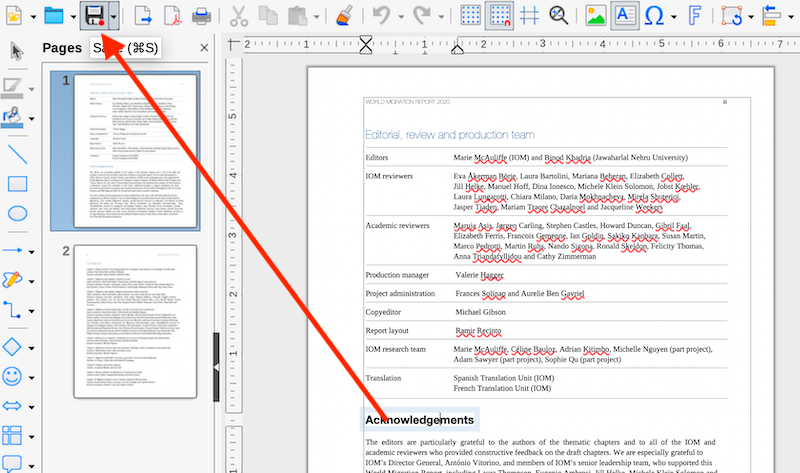The image size is (800, 473).
Task: Expand the Undo history dropdown
Action: (401, 17)
